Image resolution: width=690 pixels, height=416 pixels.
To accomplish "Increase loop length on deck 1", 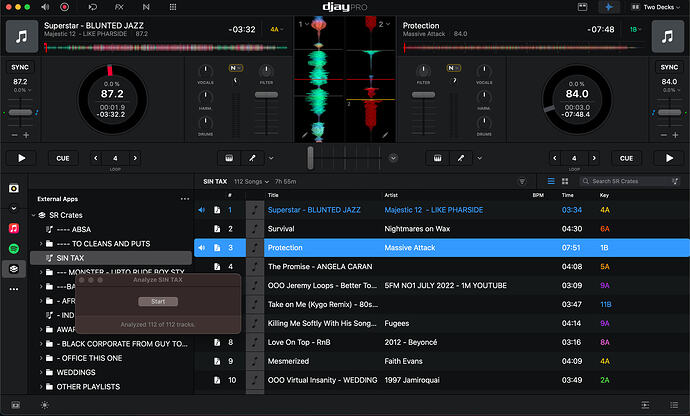I will tap(135, 158).
